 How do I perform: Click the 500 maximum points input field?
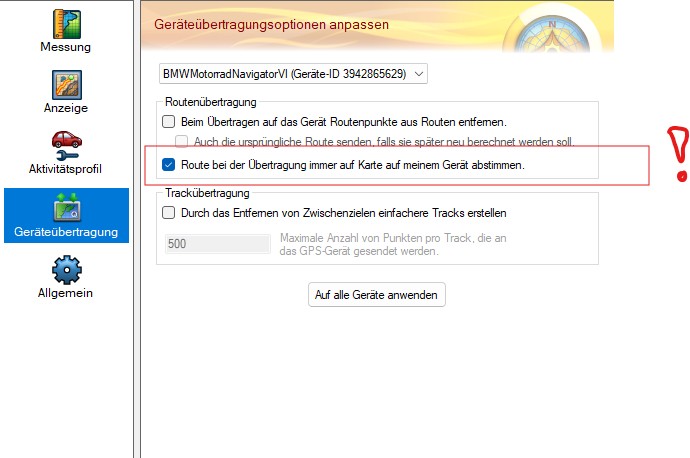[x=215, y=243]
